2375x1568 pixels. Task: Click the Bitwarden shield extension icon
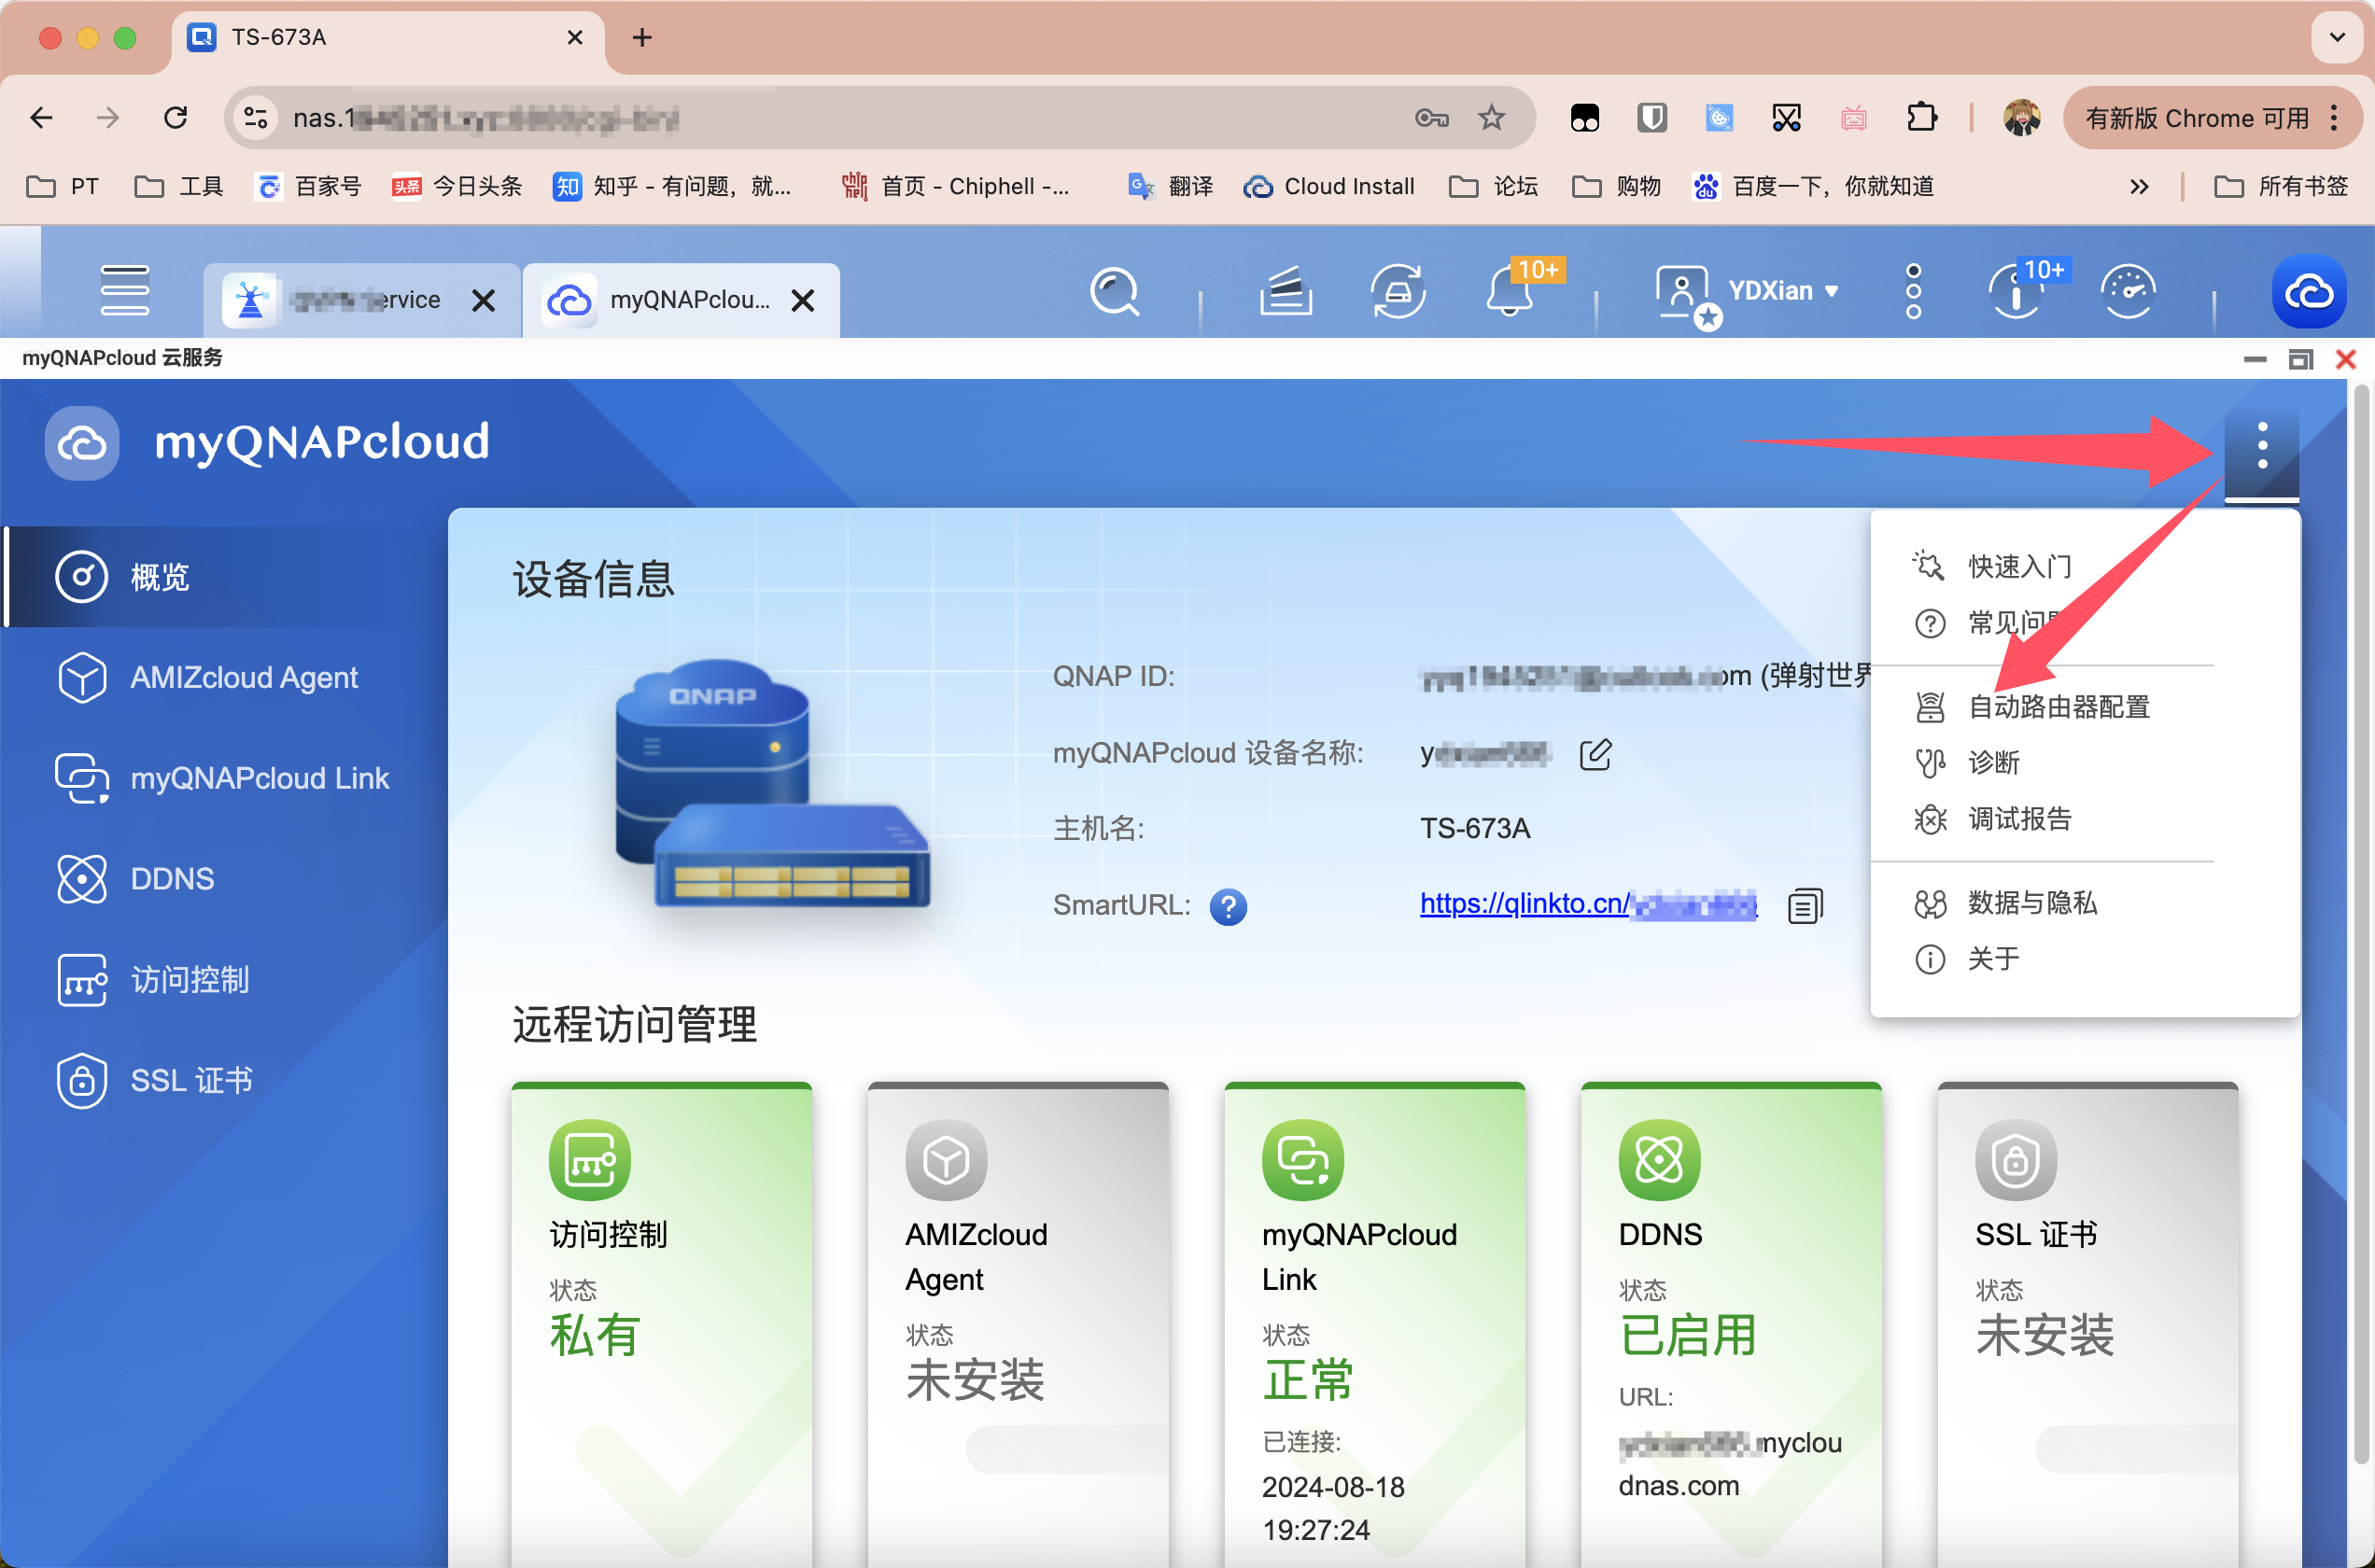tap(1651, 118)
